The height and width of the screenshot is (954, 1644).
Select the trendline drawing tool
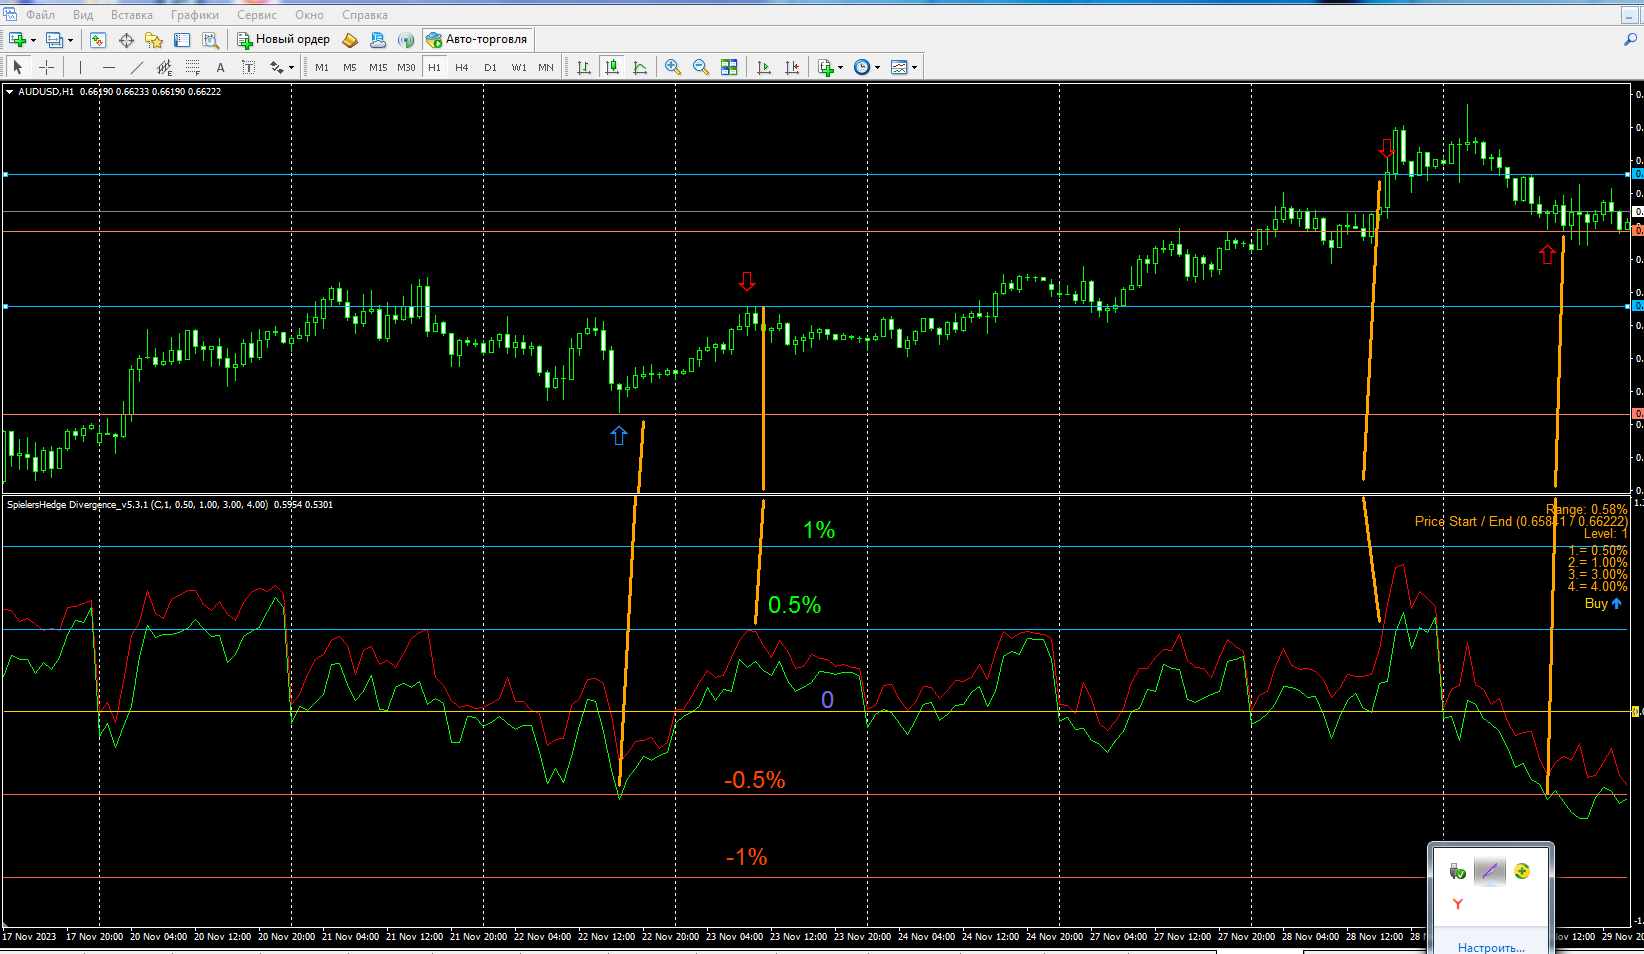137,67
